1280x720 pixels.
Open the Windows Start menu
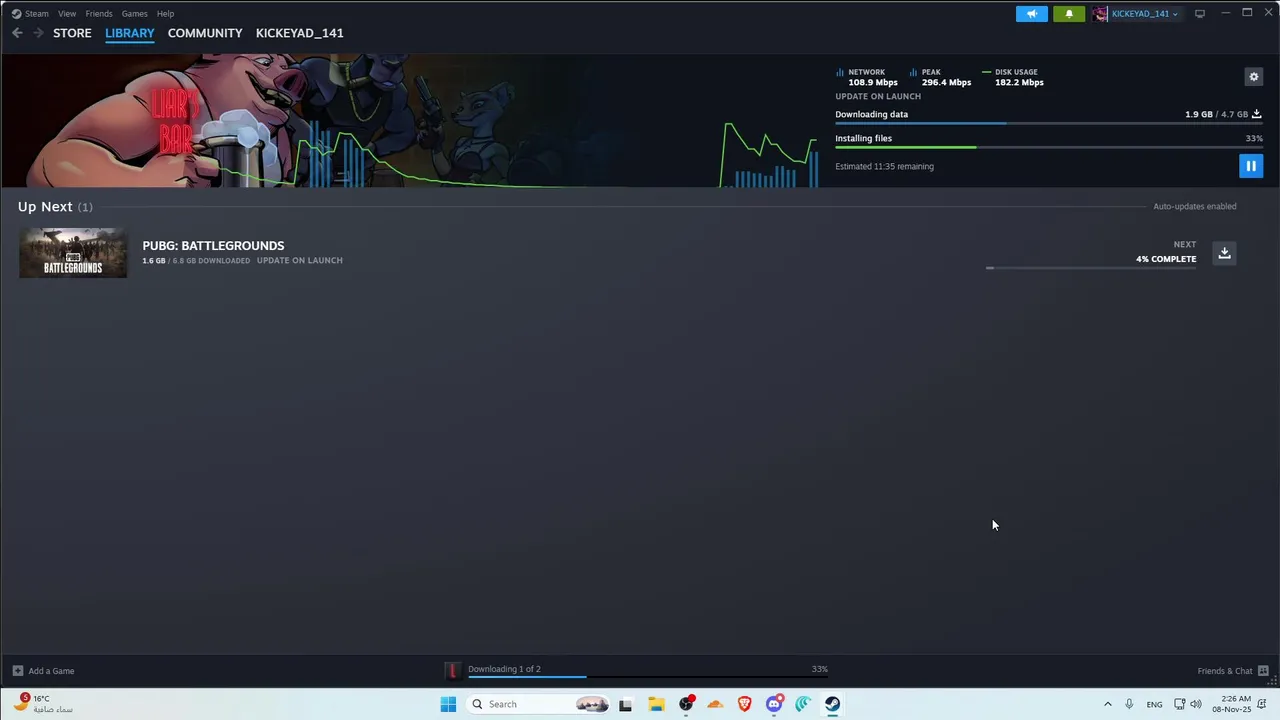coord(448,704)
